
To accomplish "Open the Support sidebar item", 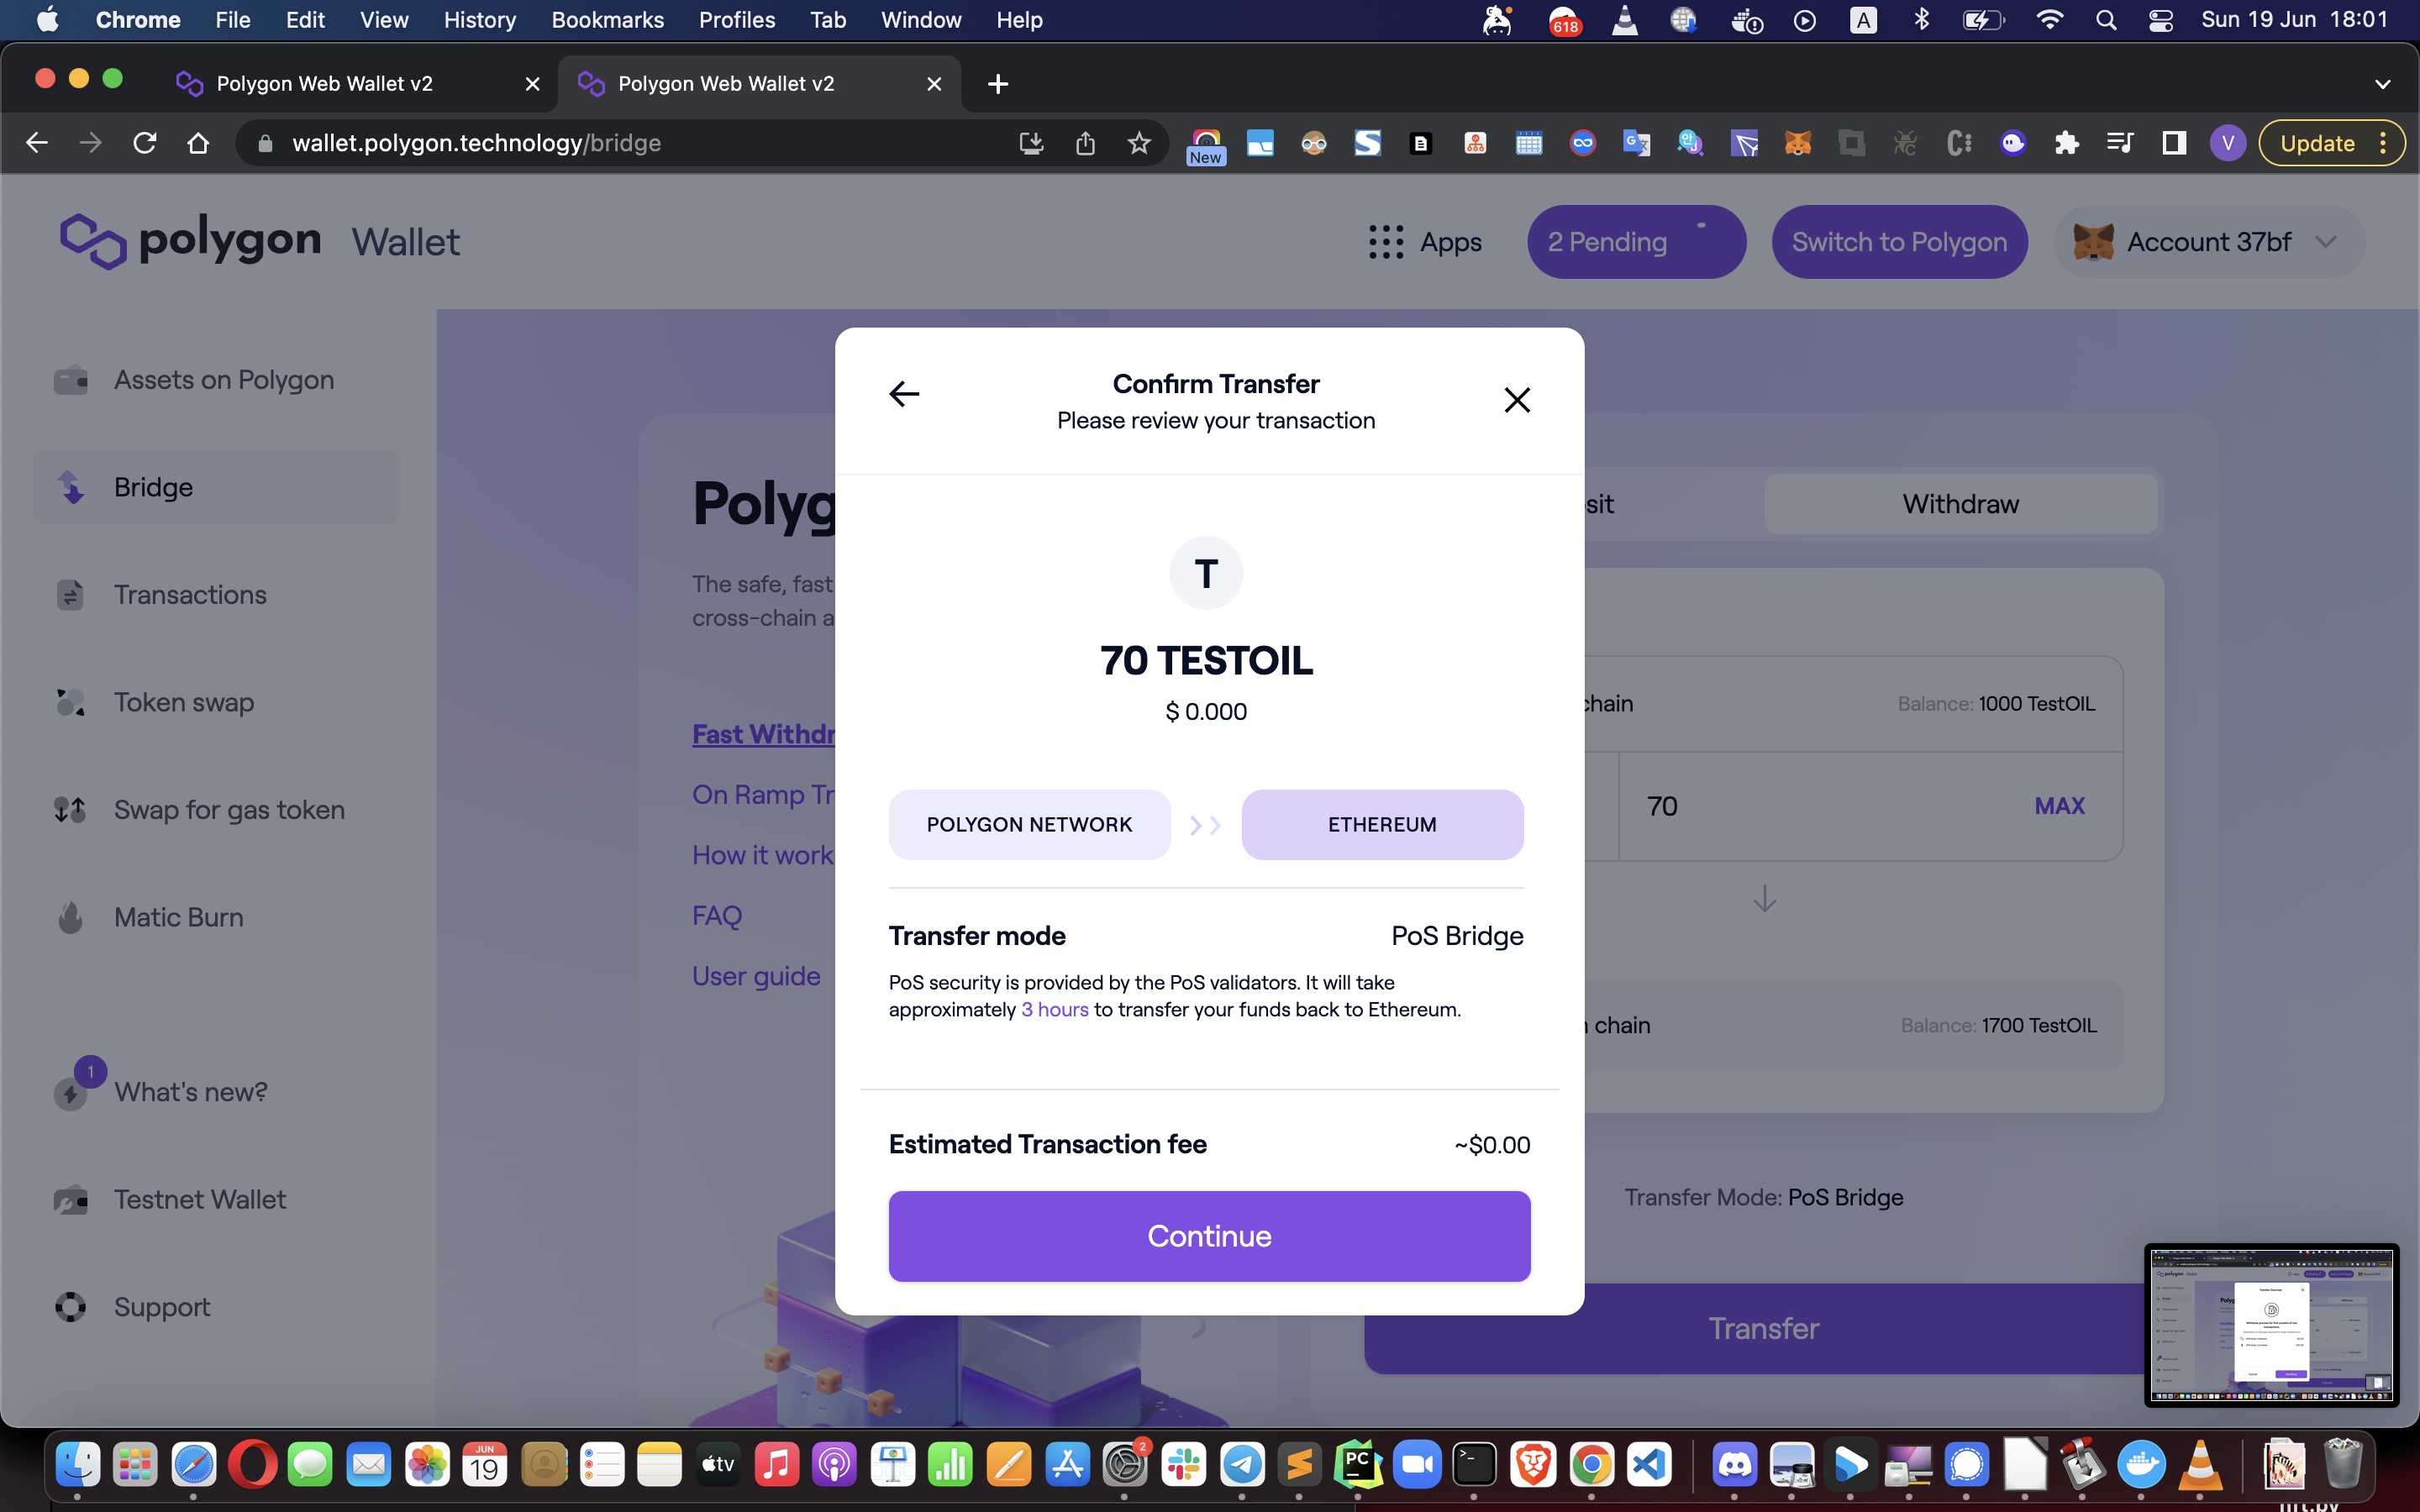I will [161, 1307].
